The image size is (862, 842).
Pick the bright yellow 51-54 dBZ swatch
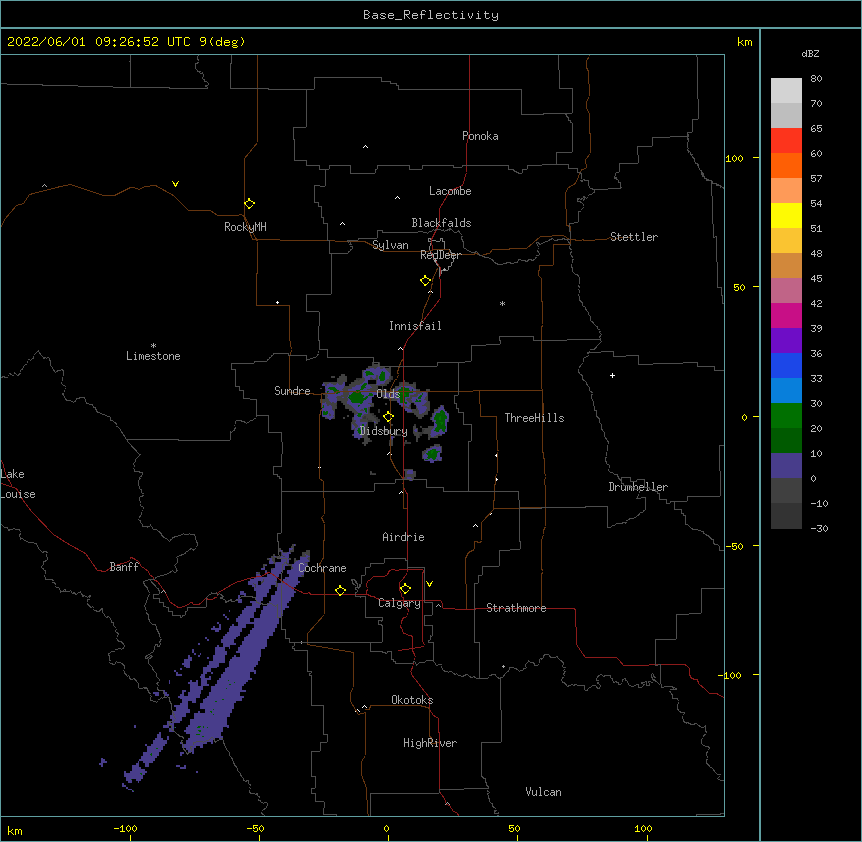coord(786,215)
